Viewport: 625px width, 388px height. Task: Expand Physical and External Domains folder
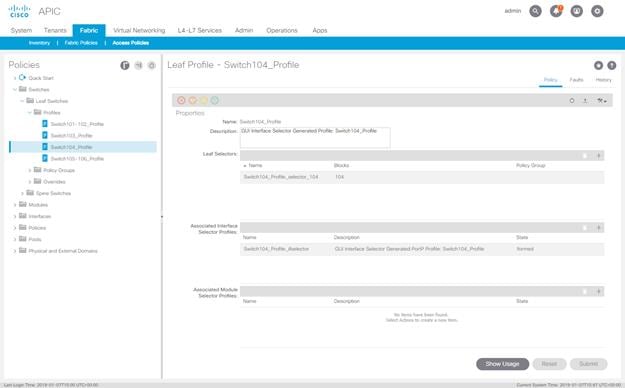pos(15,251)
